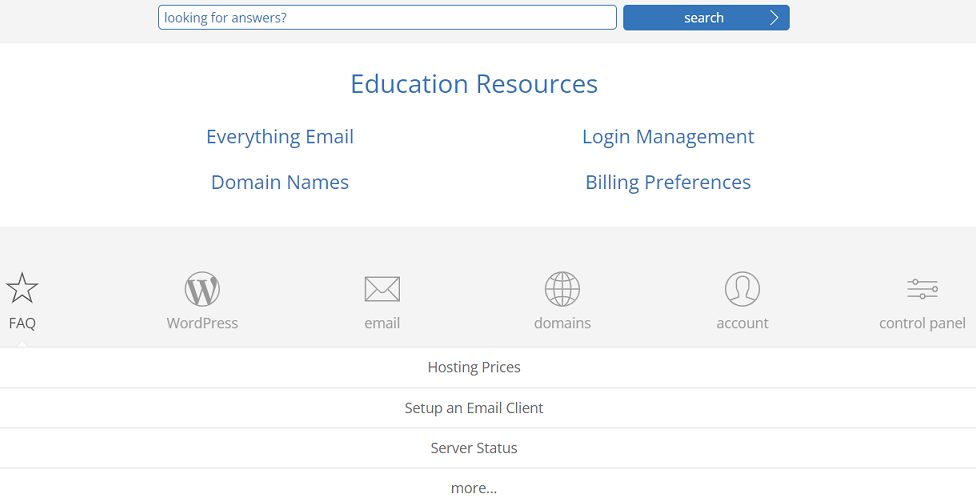Open the account person icon

(742, 289)
